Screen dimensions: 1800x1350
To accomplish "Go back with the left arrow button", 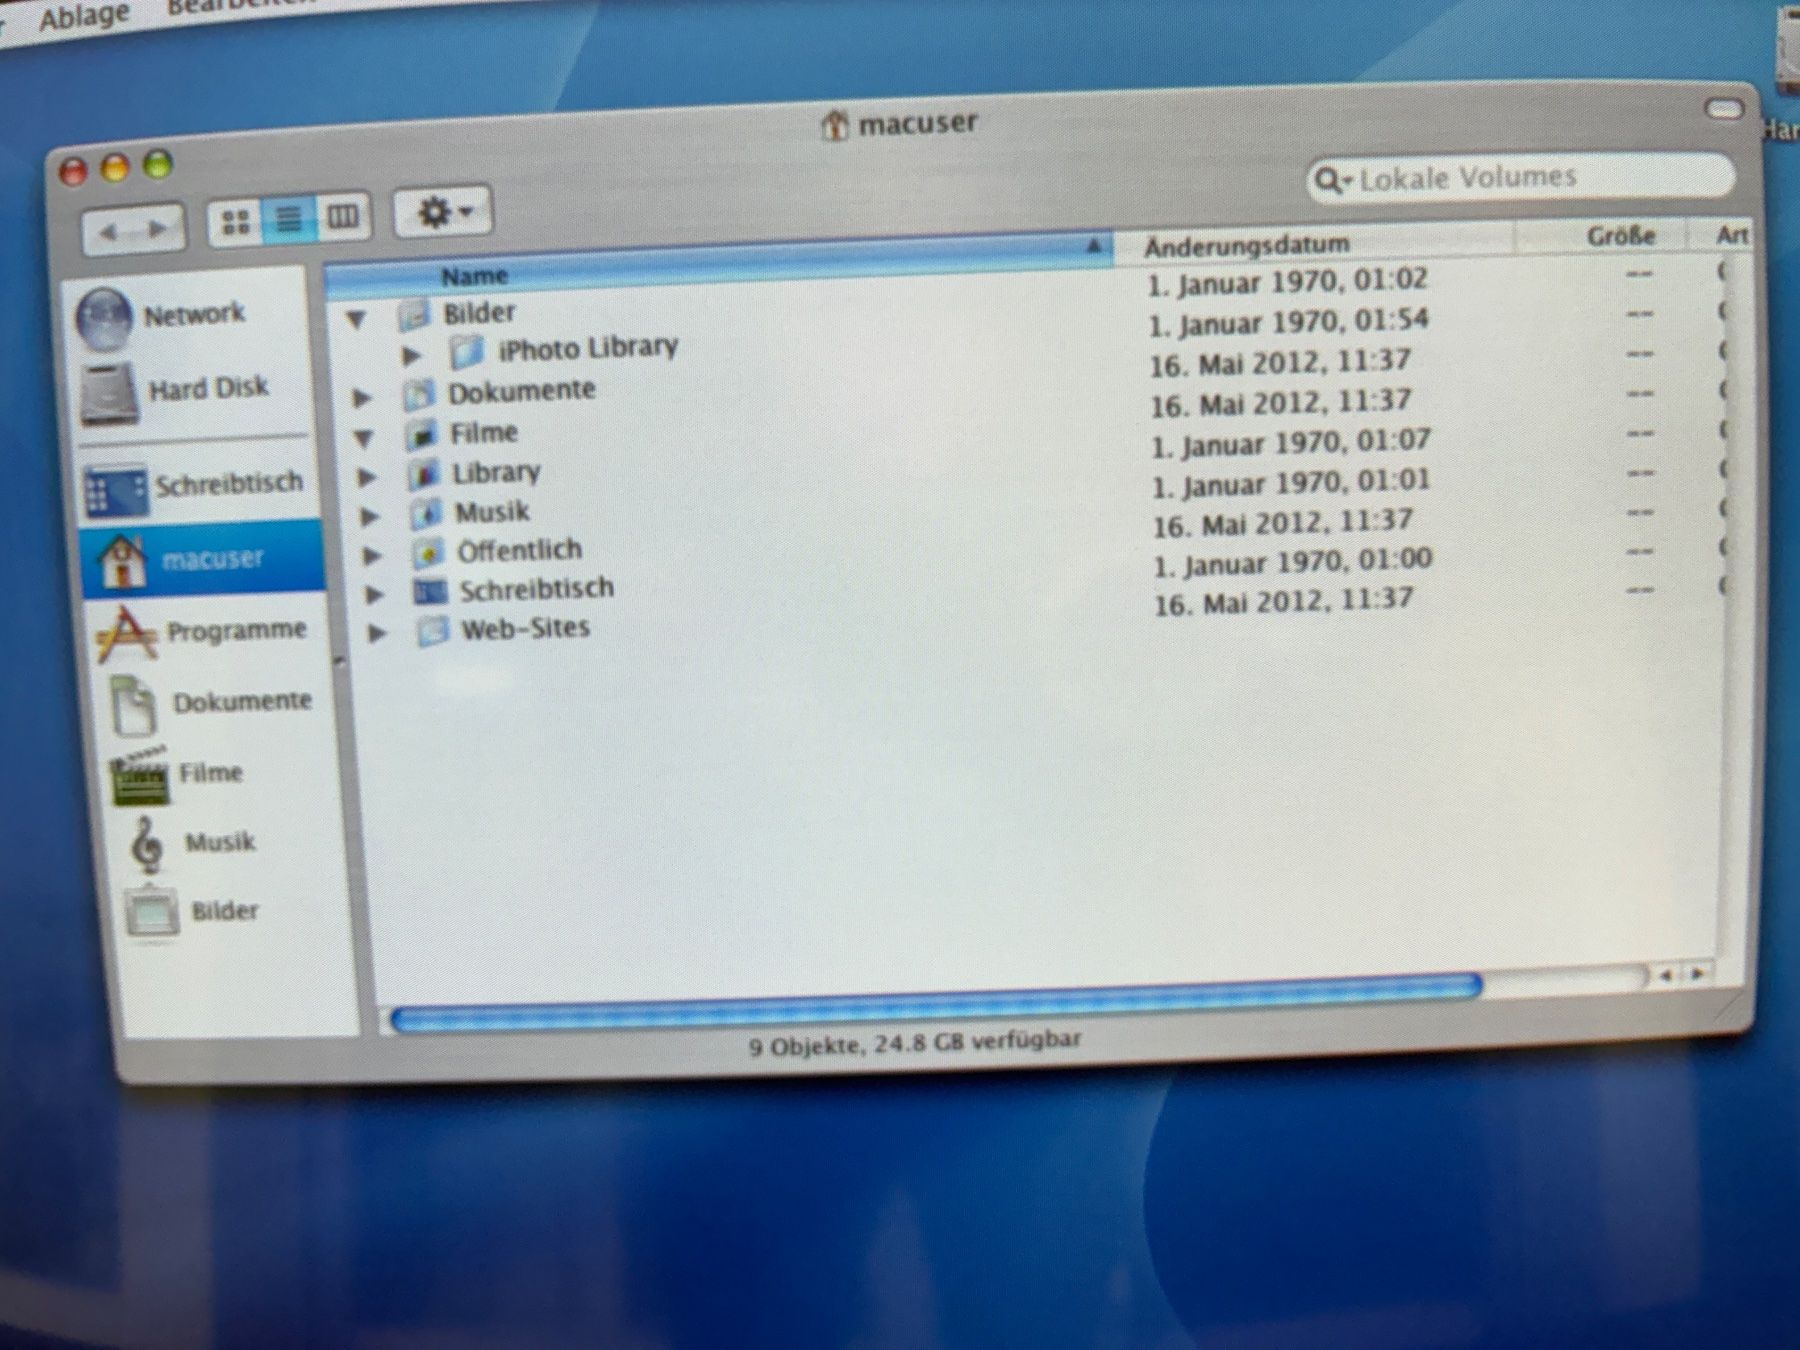I will pyautogui.click(x=106, y=231).
